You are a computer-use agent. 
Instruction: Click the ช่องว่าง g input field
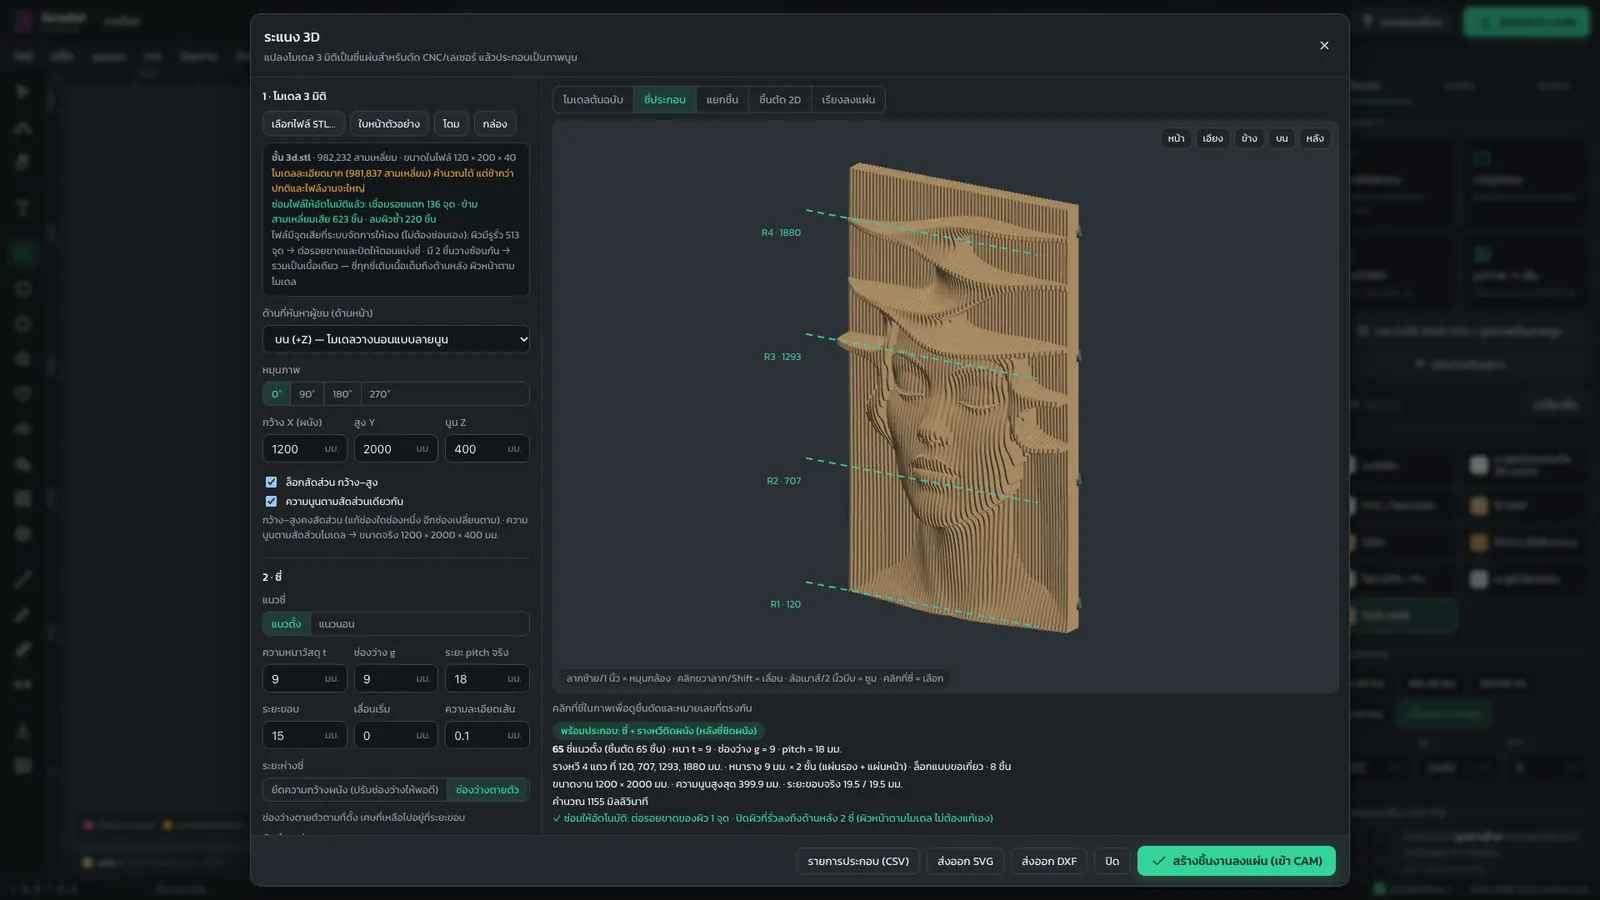coord(395,679)
